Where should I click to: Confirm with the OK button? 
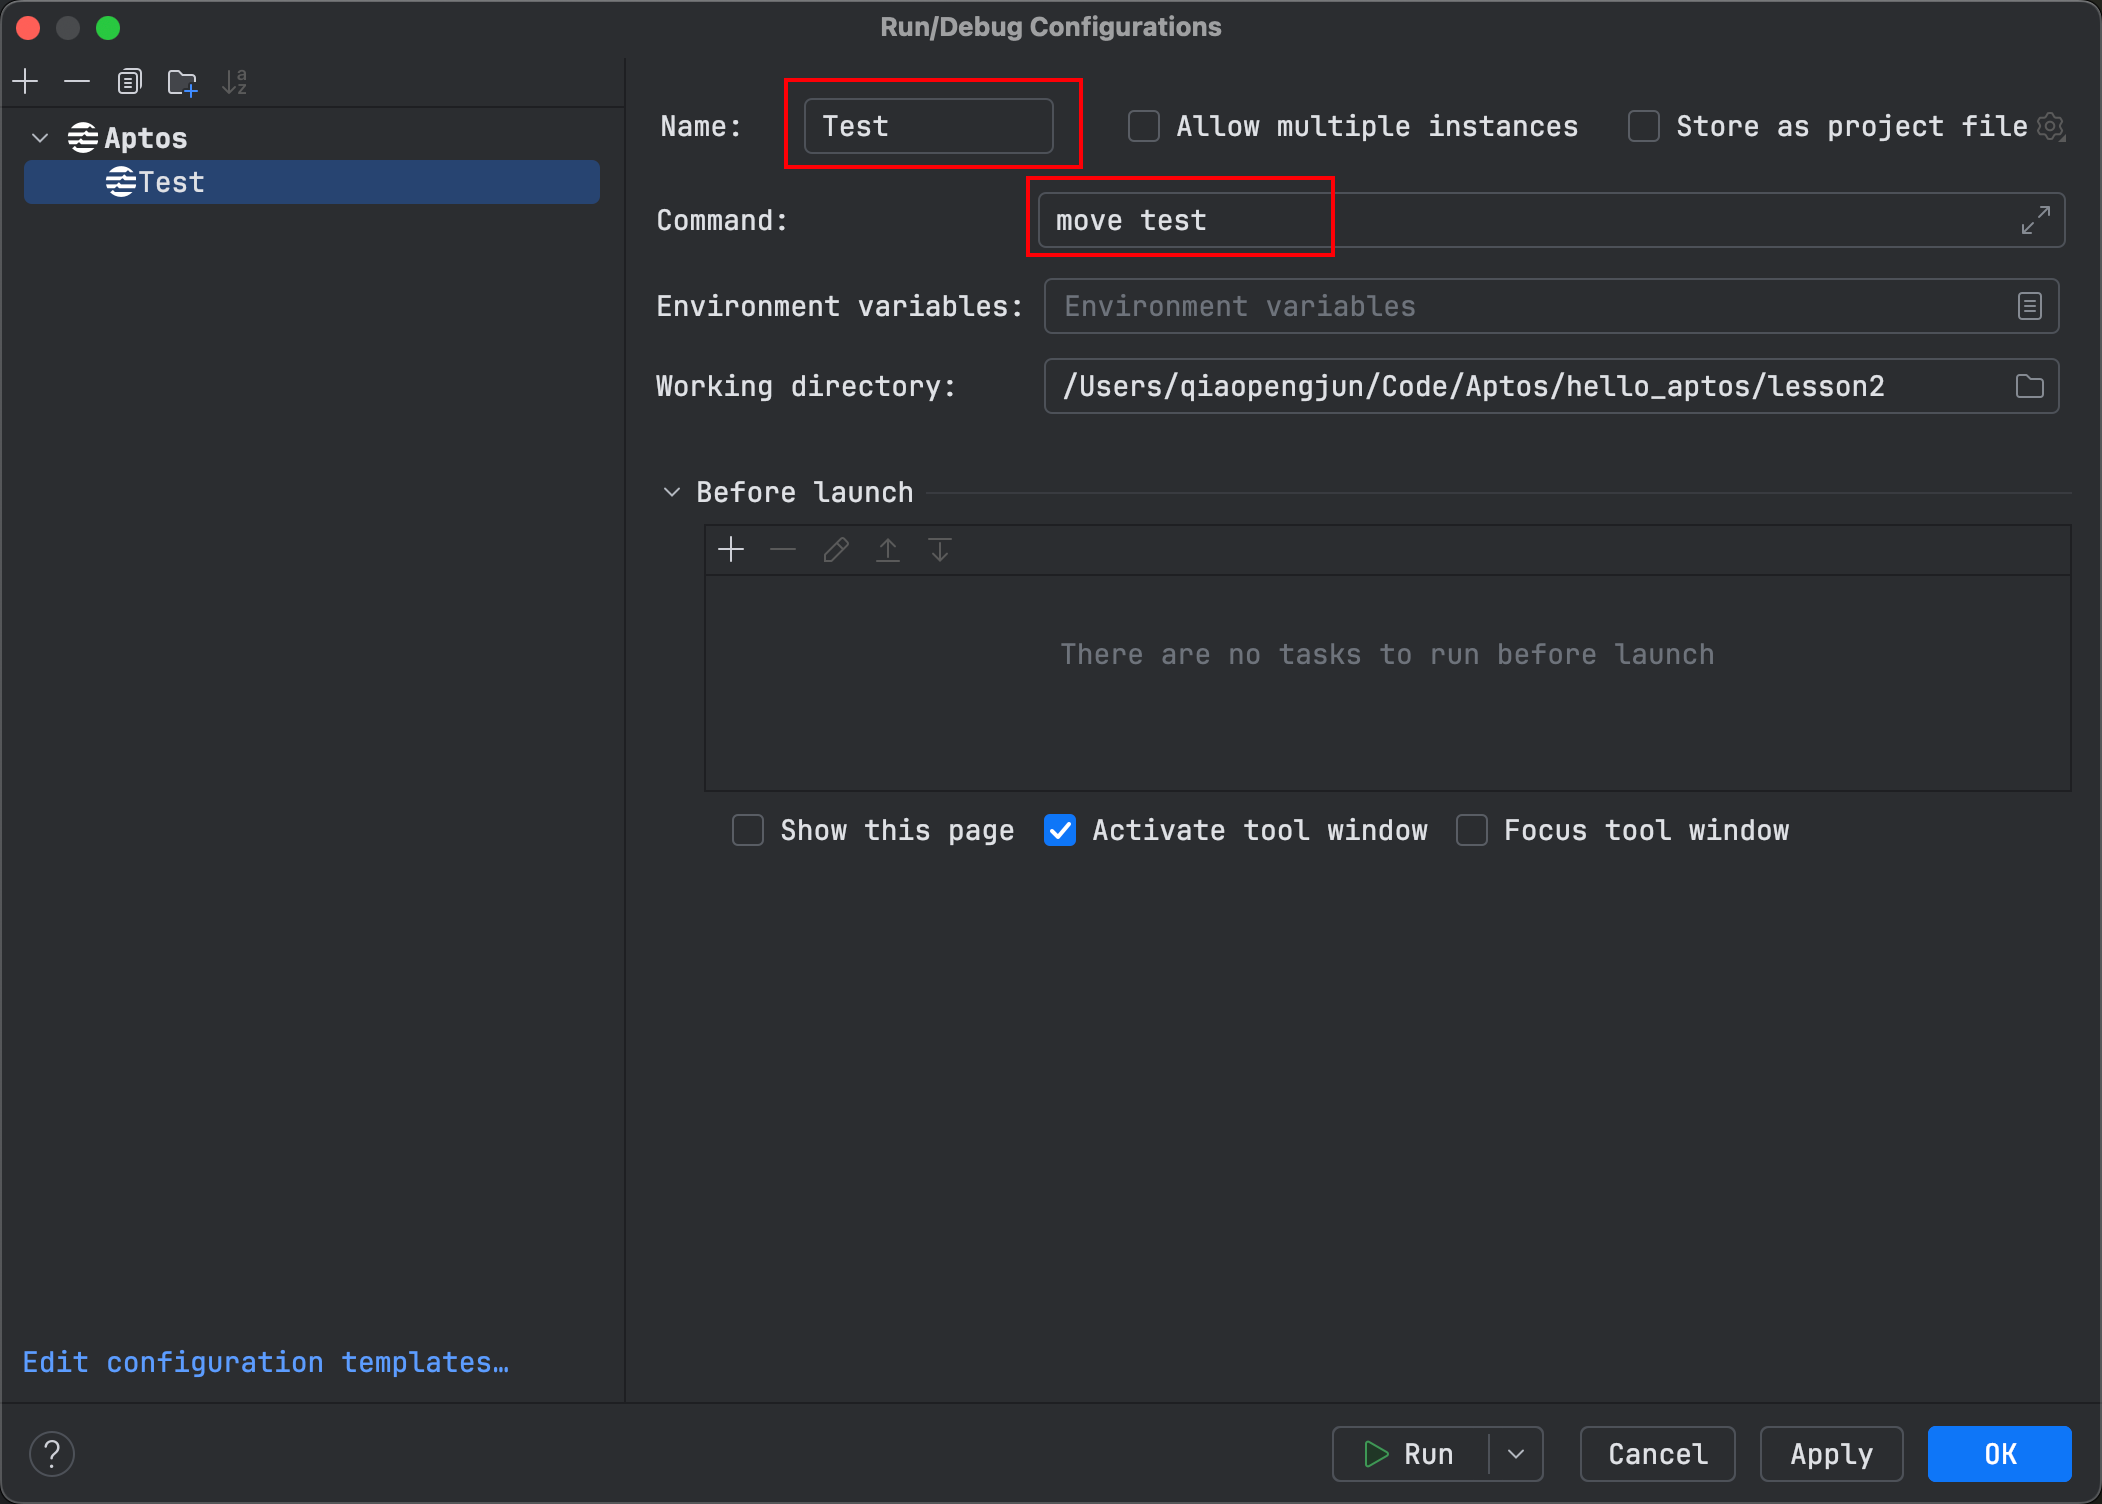pos(2000,1454)
